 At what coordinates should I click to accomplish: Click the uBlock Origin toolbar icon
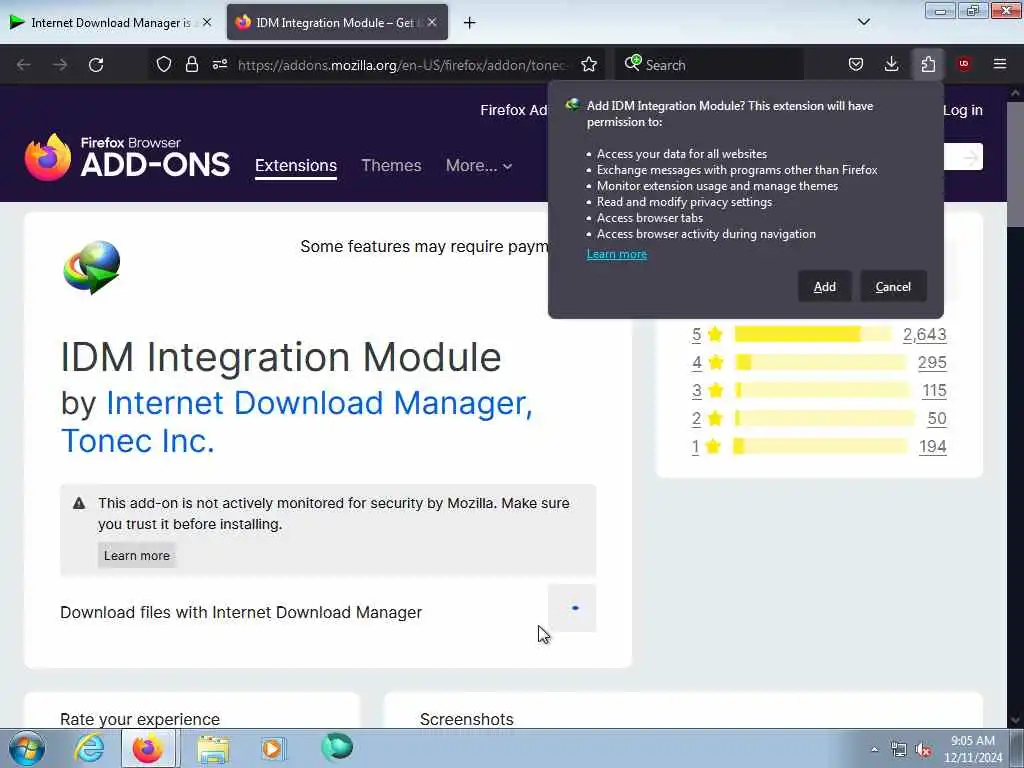click(x=964, y=65)
